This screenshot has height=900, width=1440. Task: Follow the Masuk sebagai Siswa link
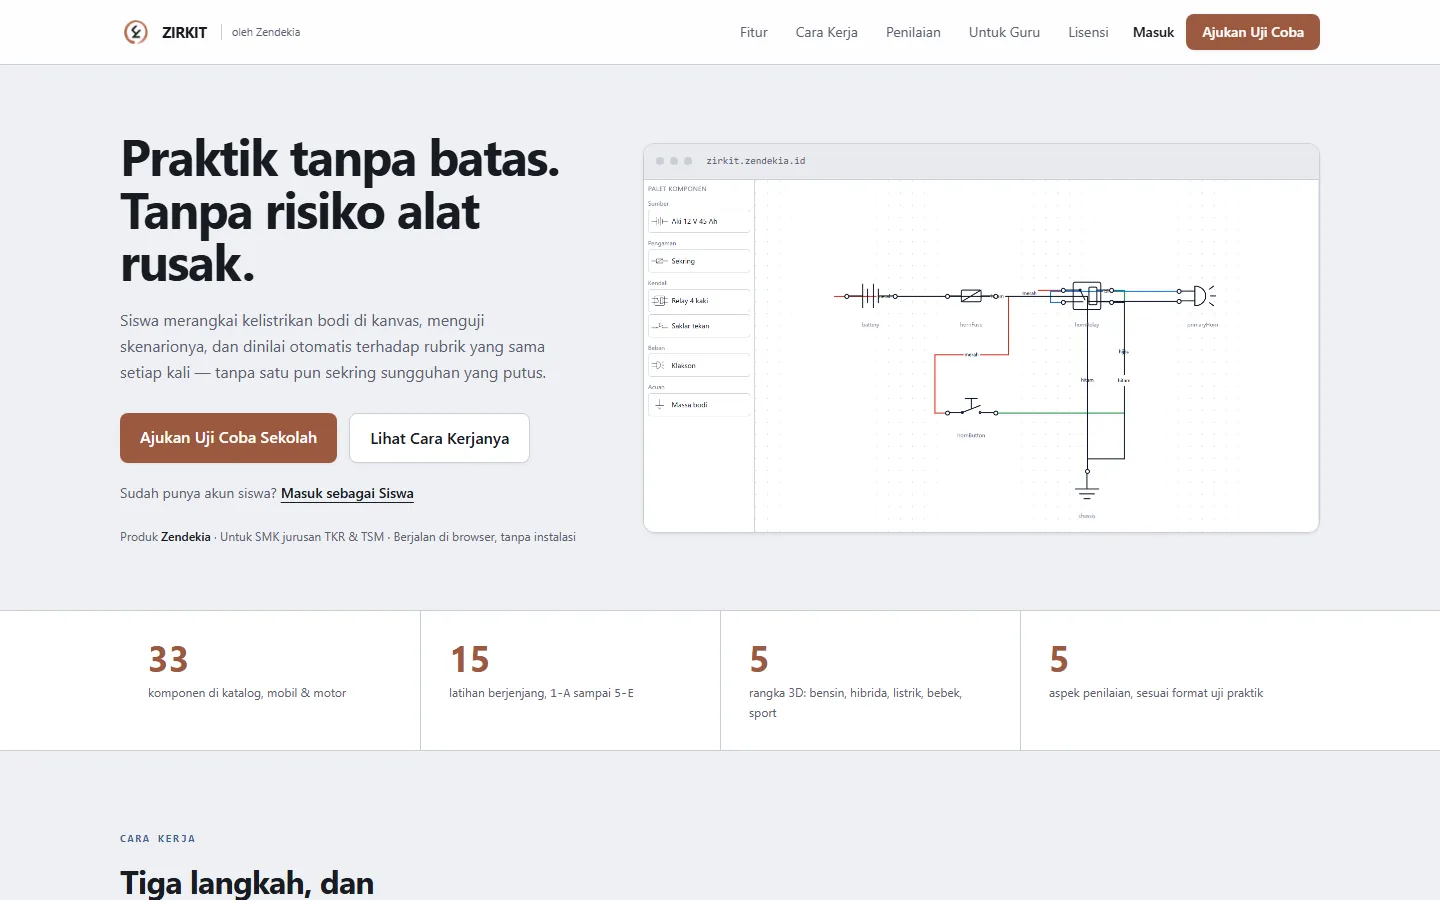(x=347, y=493)
